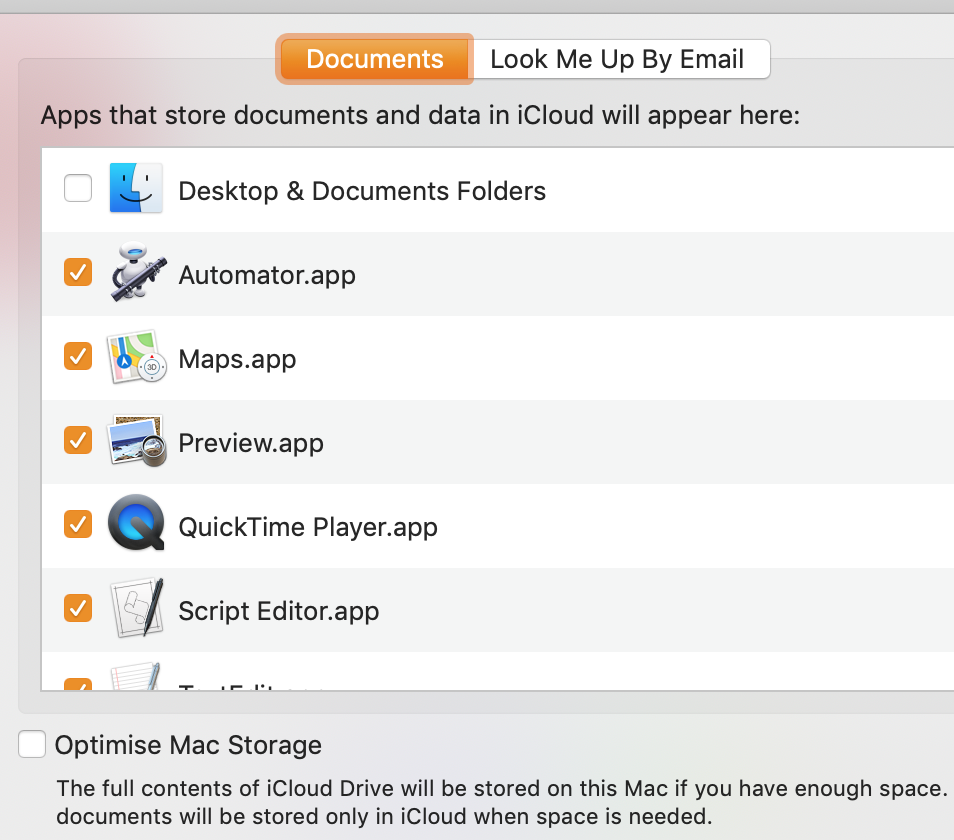Uncheck the Maps.app checkbox
The width and height of the screenshot is (954, 840).
click(78, 356)
